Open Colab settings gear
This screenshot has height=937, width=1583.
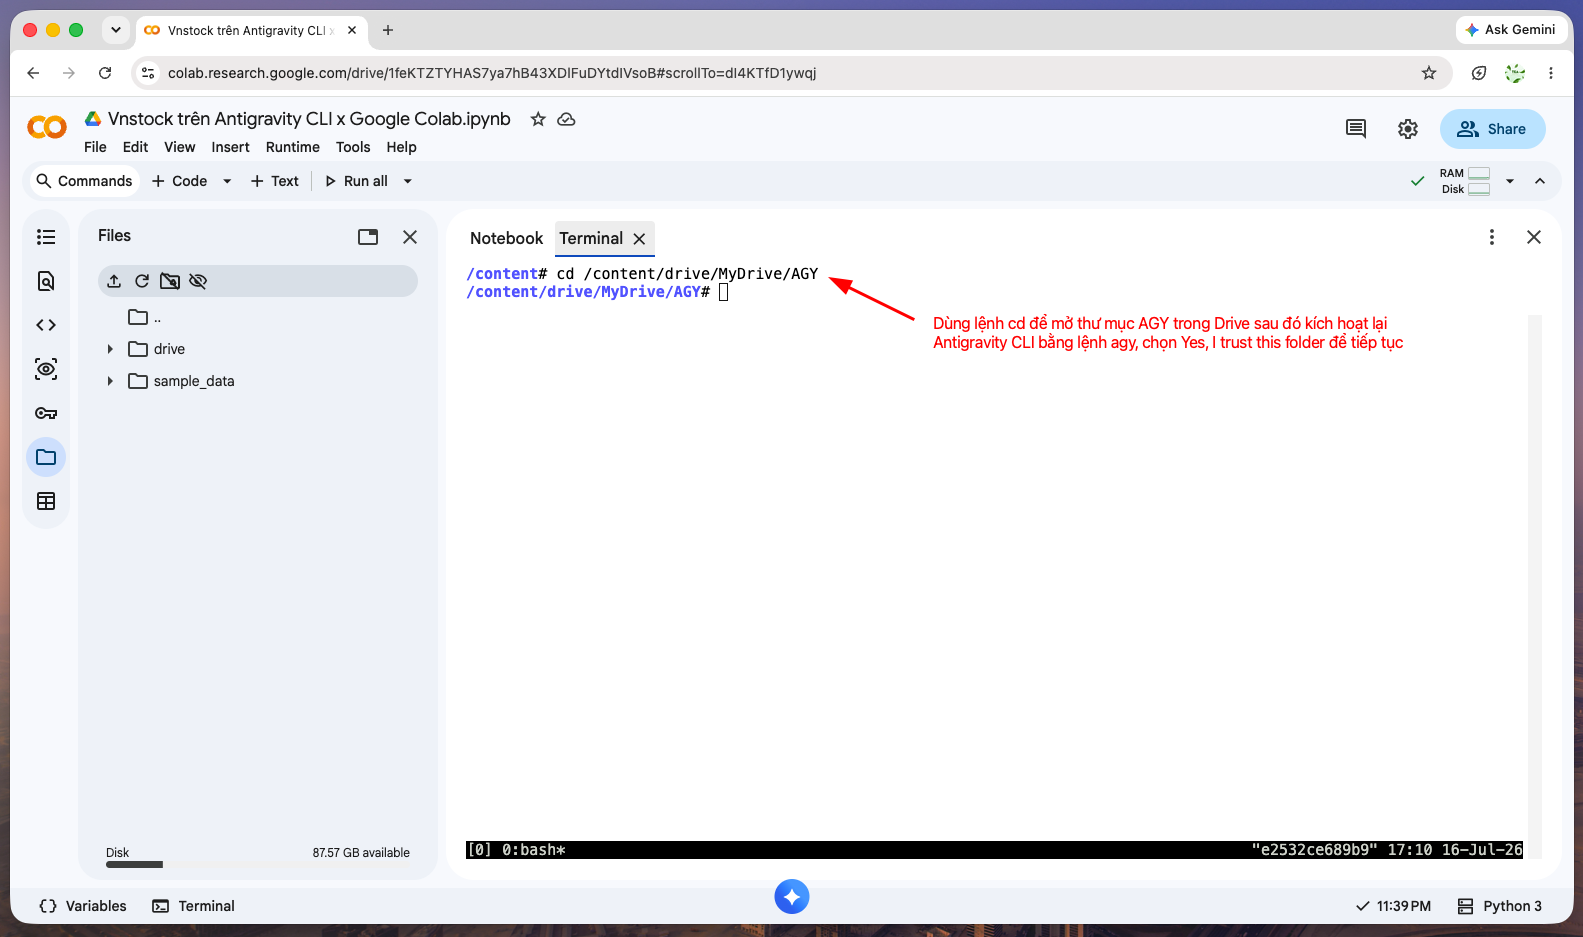point(1408,129)
